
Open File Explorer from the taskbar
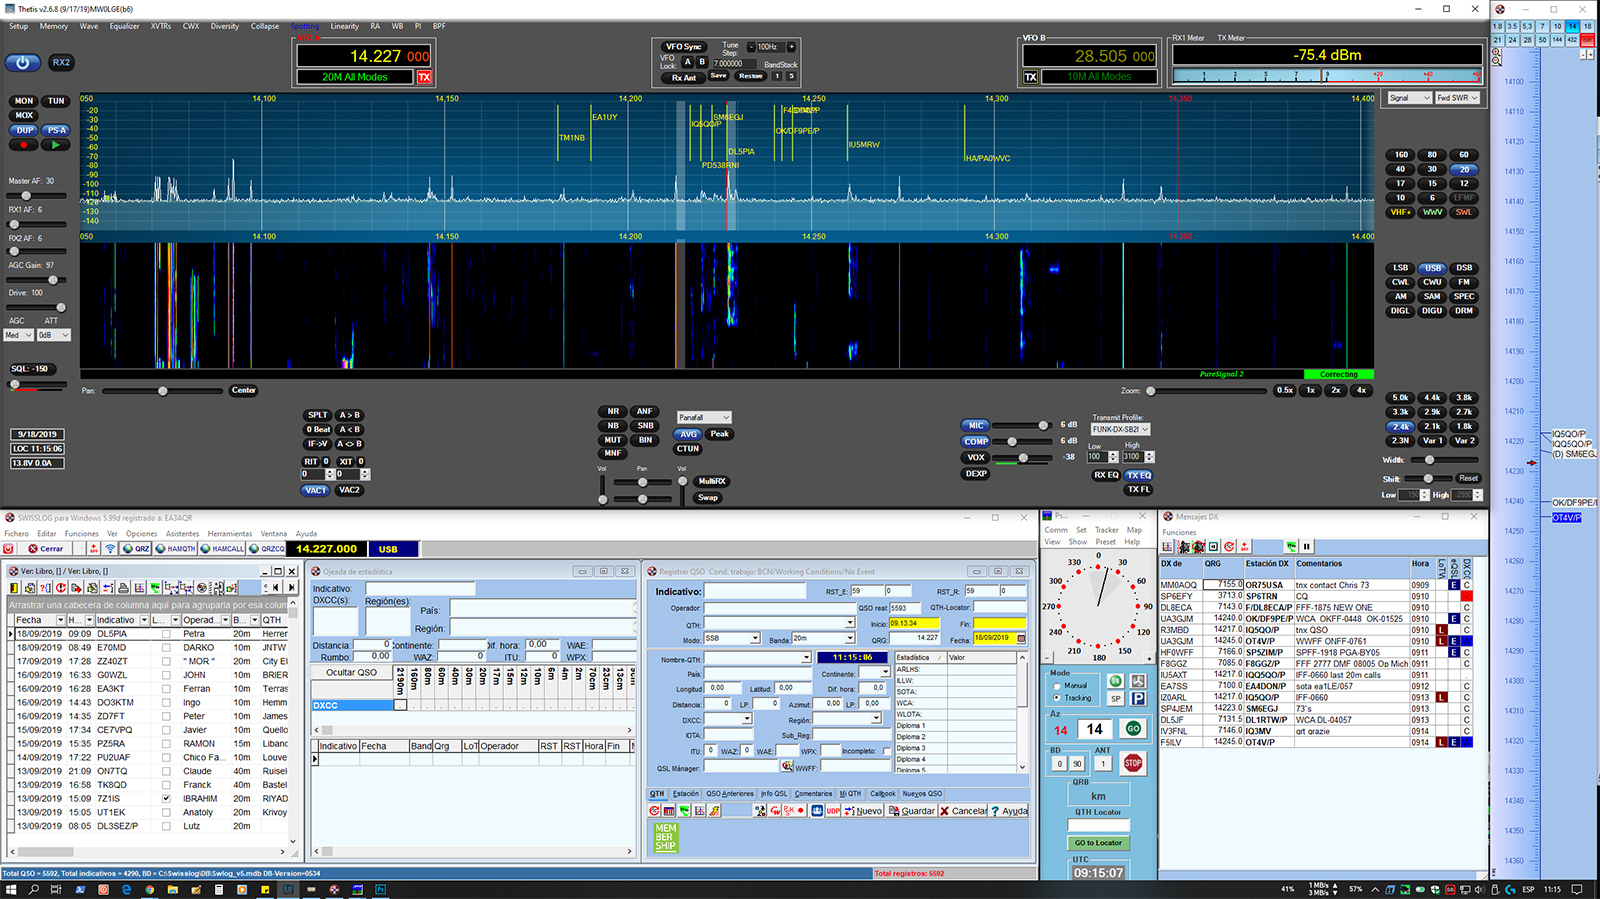[172, 889]
